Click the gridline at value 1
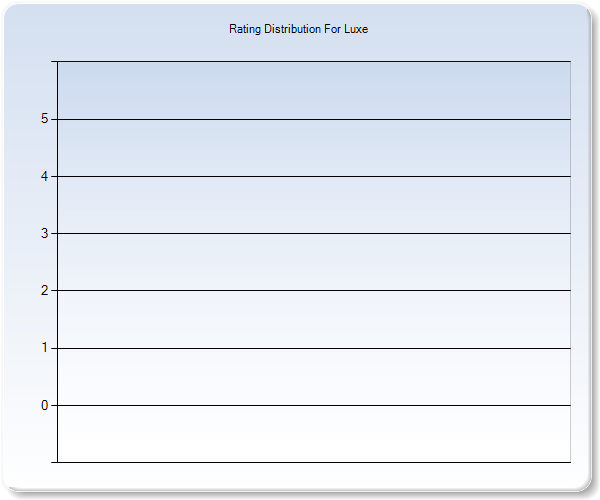 point(314,348)
